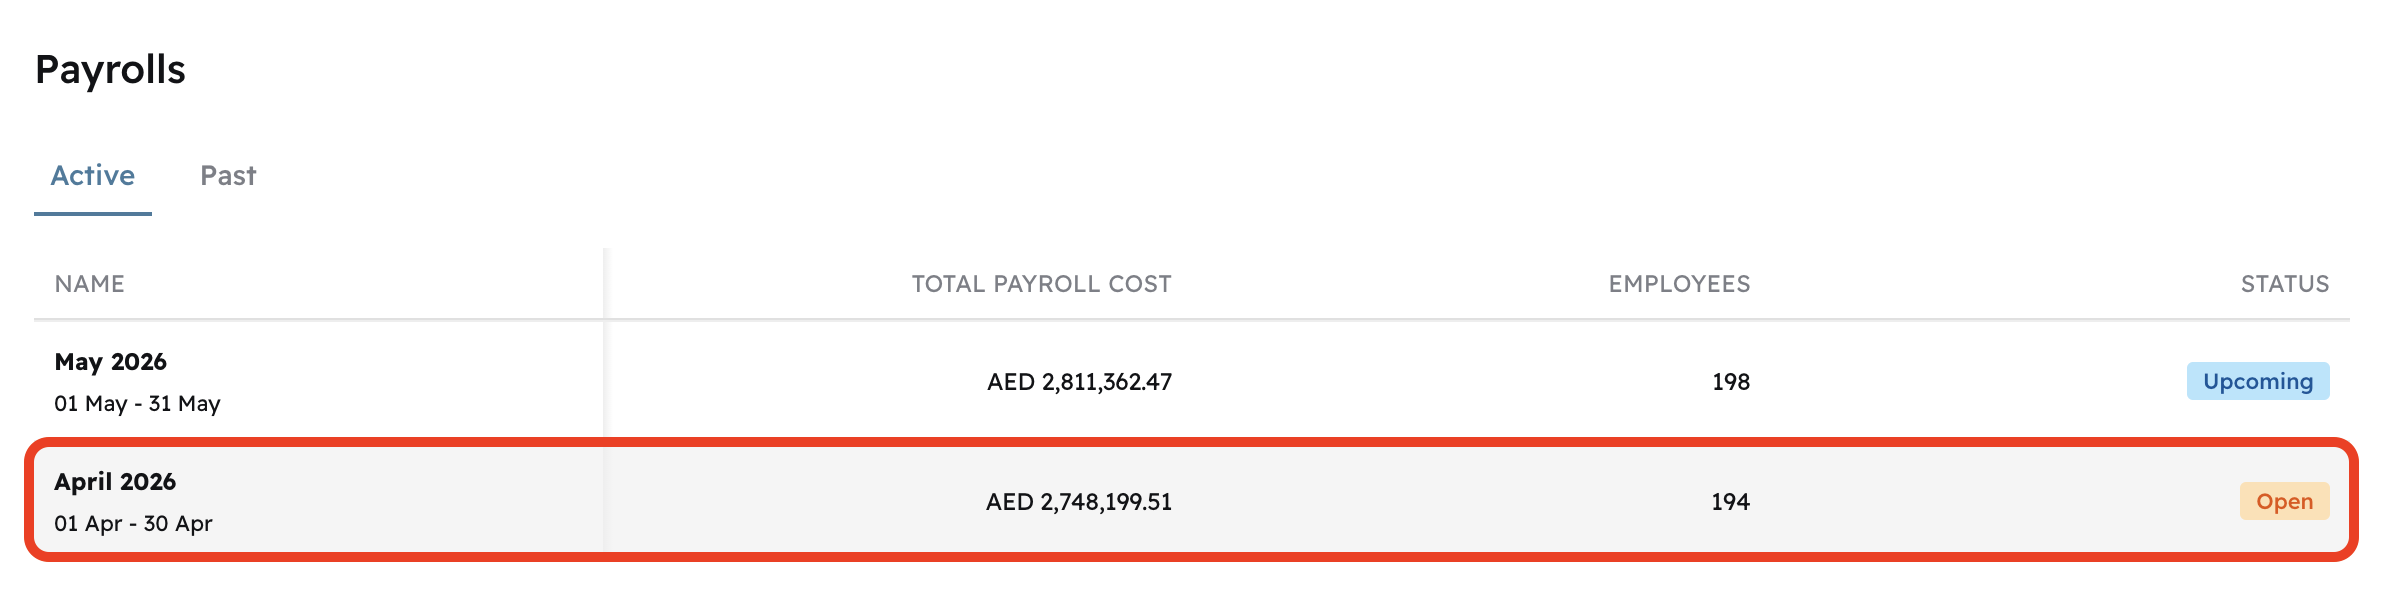Click the column divider beside NAME header
Image resolution: width=2386 pixels, height=592 pixels.
coord(605,284)
